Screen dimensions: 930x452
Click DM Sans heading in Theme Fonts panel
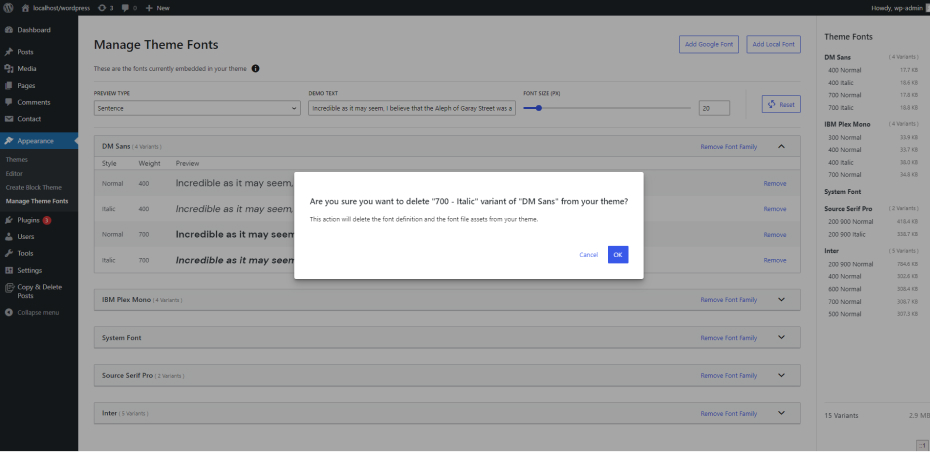pos(835,57)
